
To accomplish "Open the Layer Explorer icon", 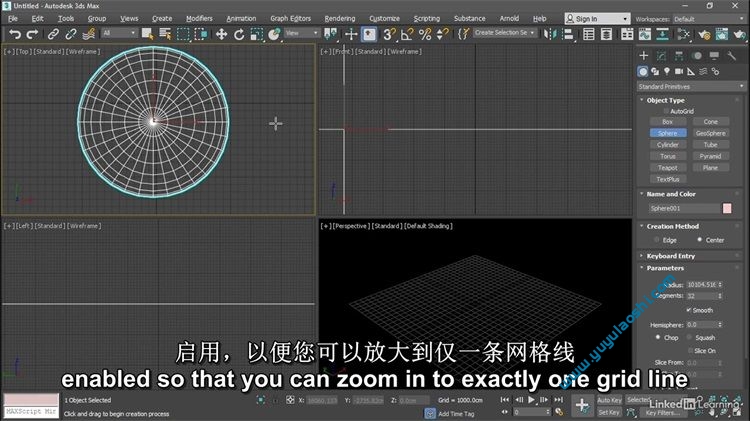I will pyautogui.click(x=607, y=34).
